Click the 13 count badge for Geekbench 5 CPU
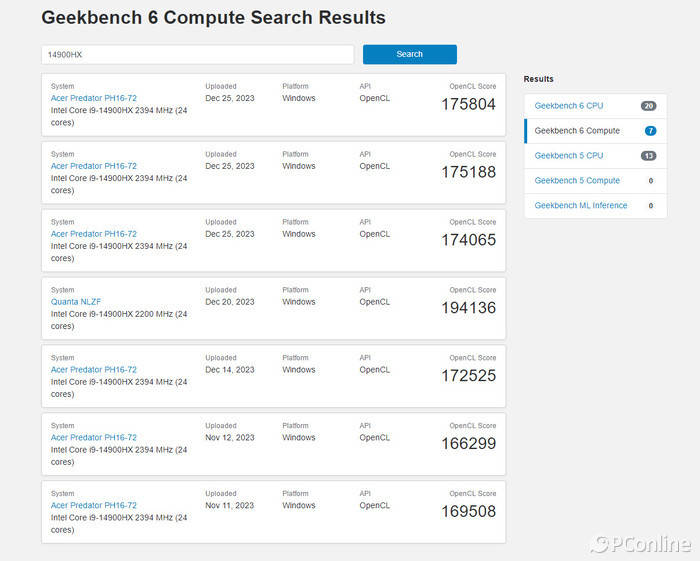The image size is (700, 561). [648, 156]
